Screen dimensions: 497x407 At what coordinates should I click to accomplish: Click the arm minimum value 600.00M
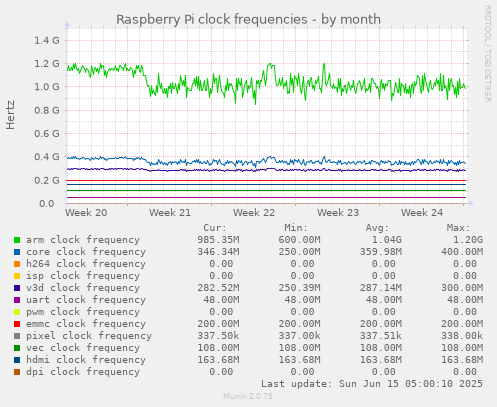299,240
